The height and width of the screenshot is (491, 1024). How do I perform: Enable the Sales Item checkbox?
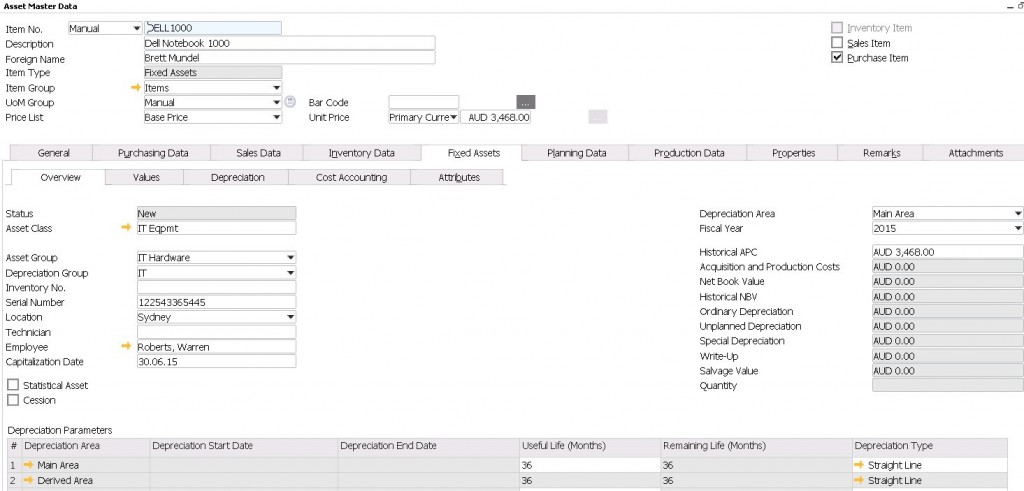point(837,43)
